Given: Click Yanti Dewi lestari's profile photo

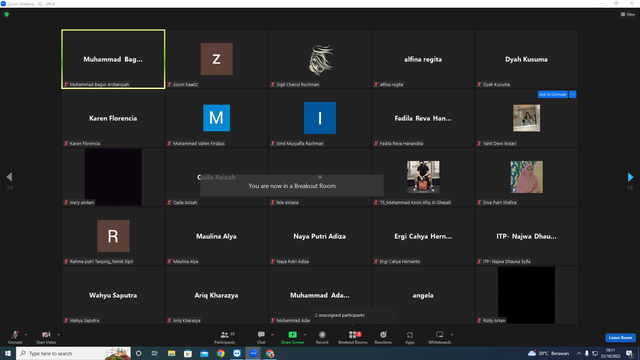Looking at the screenshot, I should click(527, 118).
